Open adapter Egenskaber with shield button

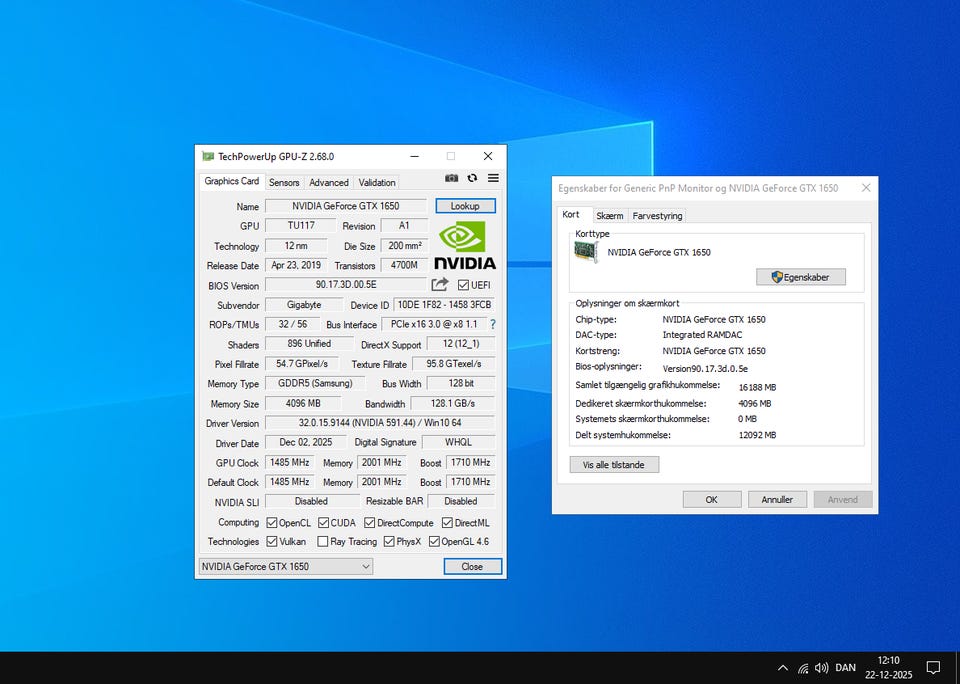[x=800, y=277]
